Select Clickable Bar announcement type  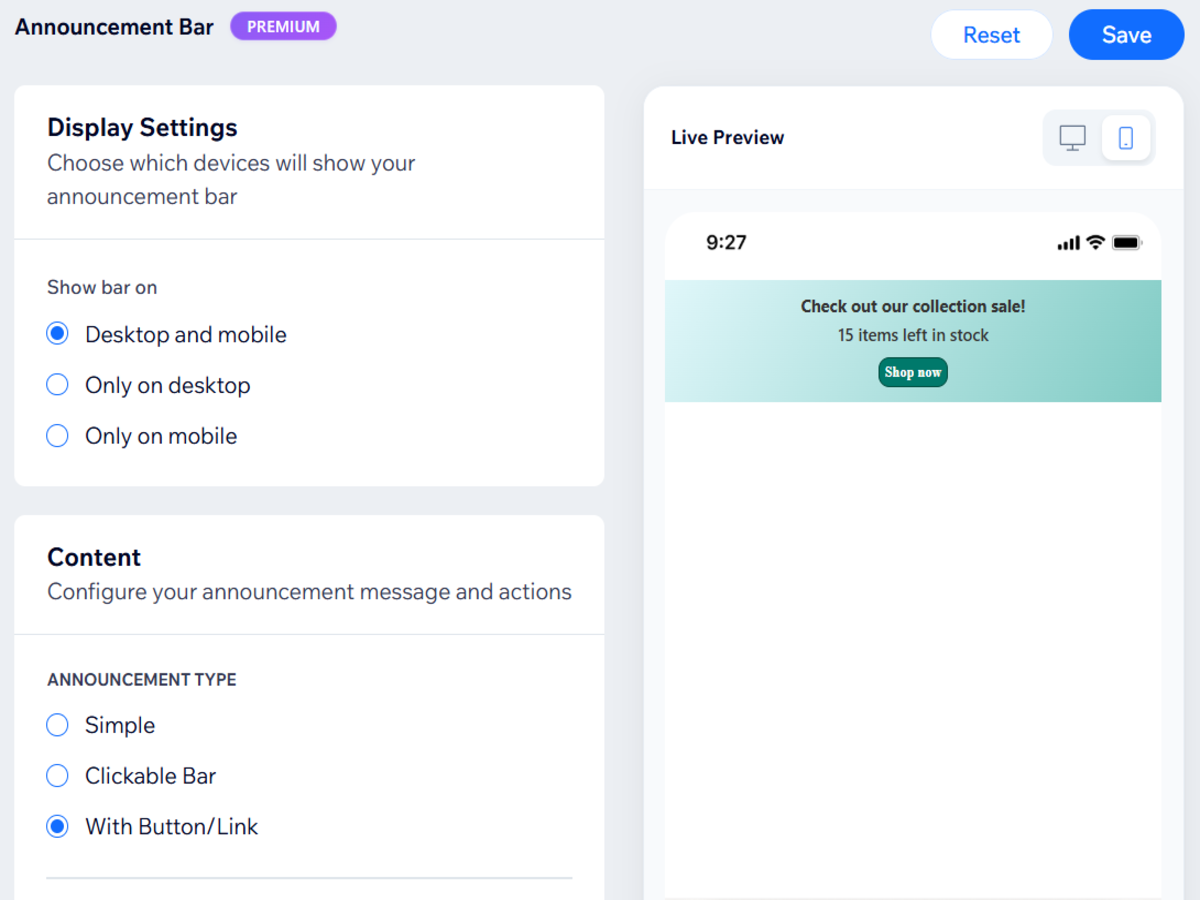[x=58, y=776]
